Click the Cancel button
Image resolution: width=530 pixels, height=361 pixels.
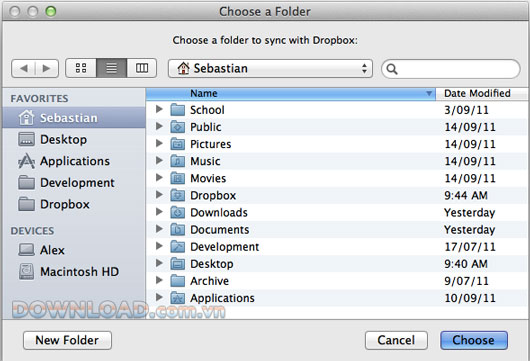[396, 340]
